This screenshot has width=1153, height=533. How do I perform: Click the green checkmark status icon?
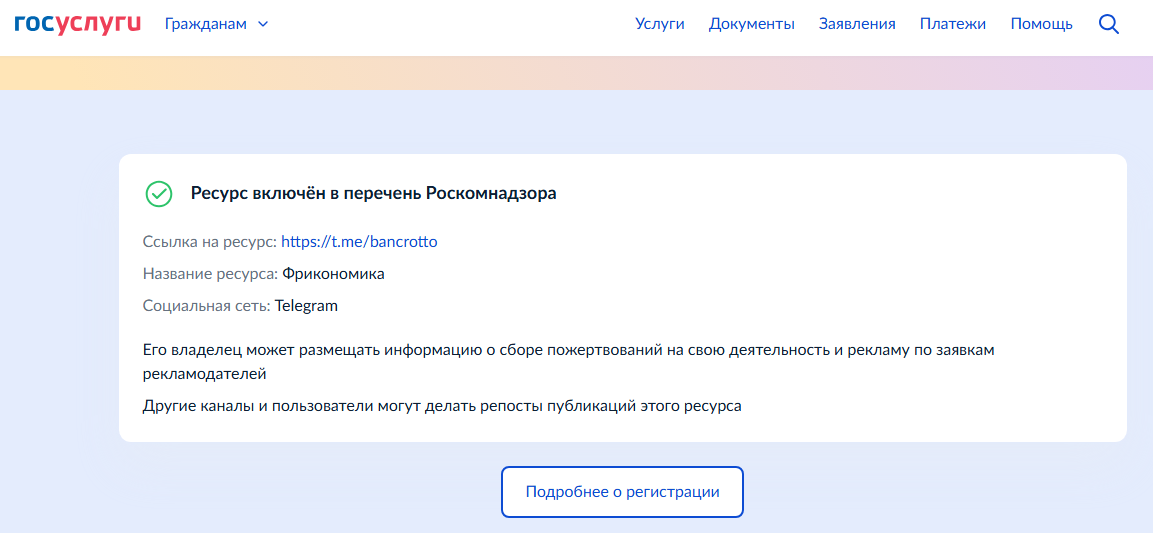pos(158,194)
